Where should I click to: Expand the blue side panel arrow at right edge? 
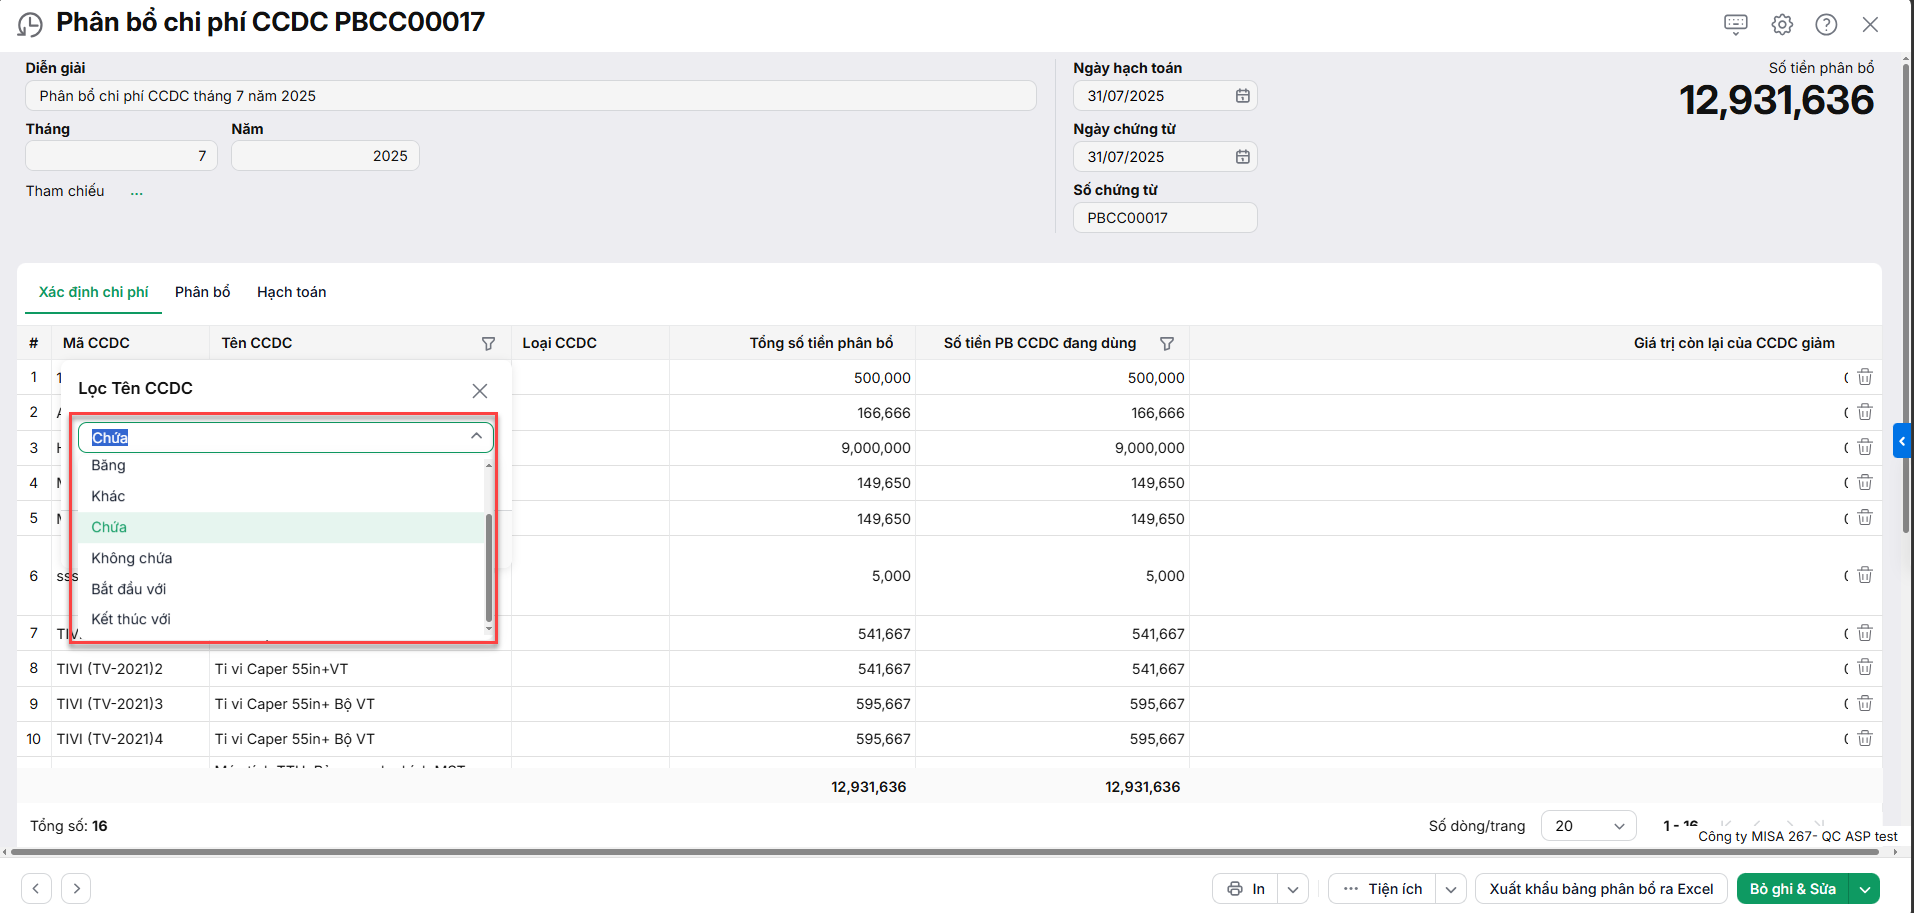tap(1902, 441)
